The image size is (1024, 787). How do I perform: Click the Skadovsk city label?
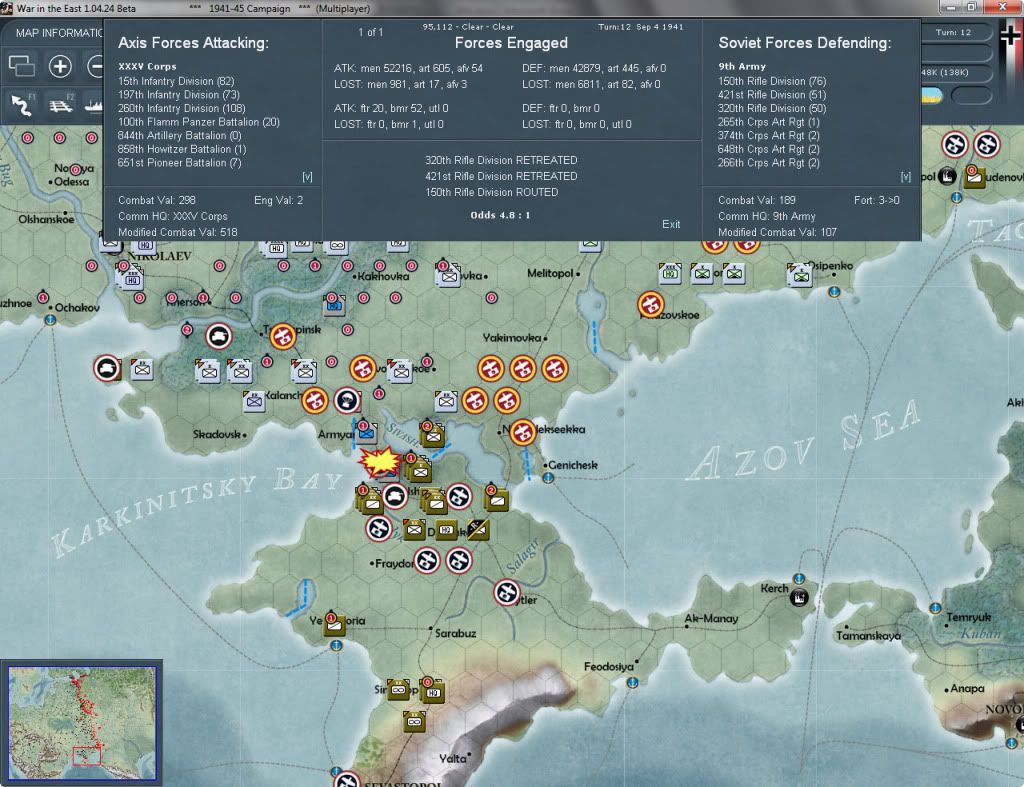(x=217, y=434)
